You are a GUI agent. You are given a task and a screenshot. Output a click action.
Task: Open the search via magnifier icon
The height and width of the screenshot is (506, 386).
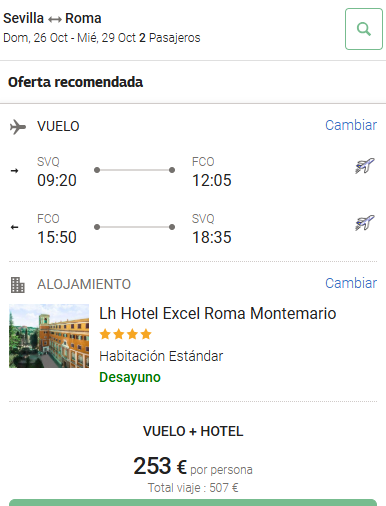click(x=364, y=29)
